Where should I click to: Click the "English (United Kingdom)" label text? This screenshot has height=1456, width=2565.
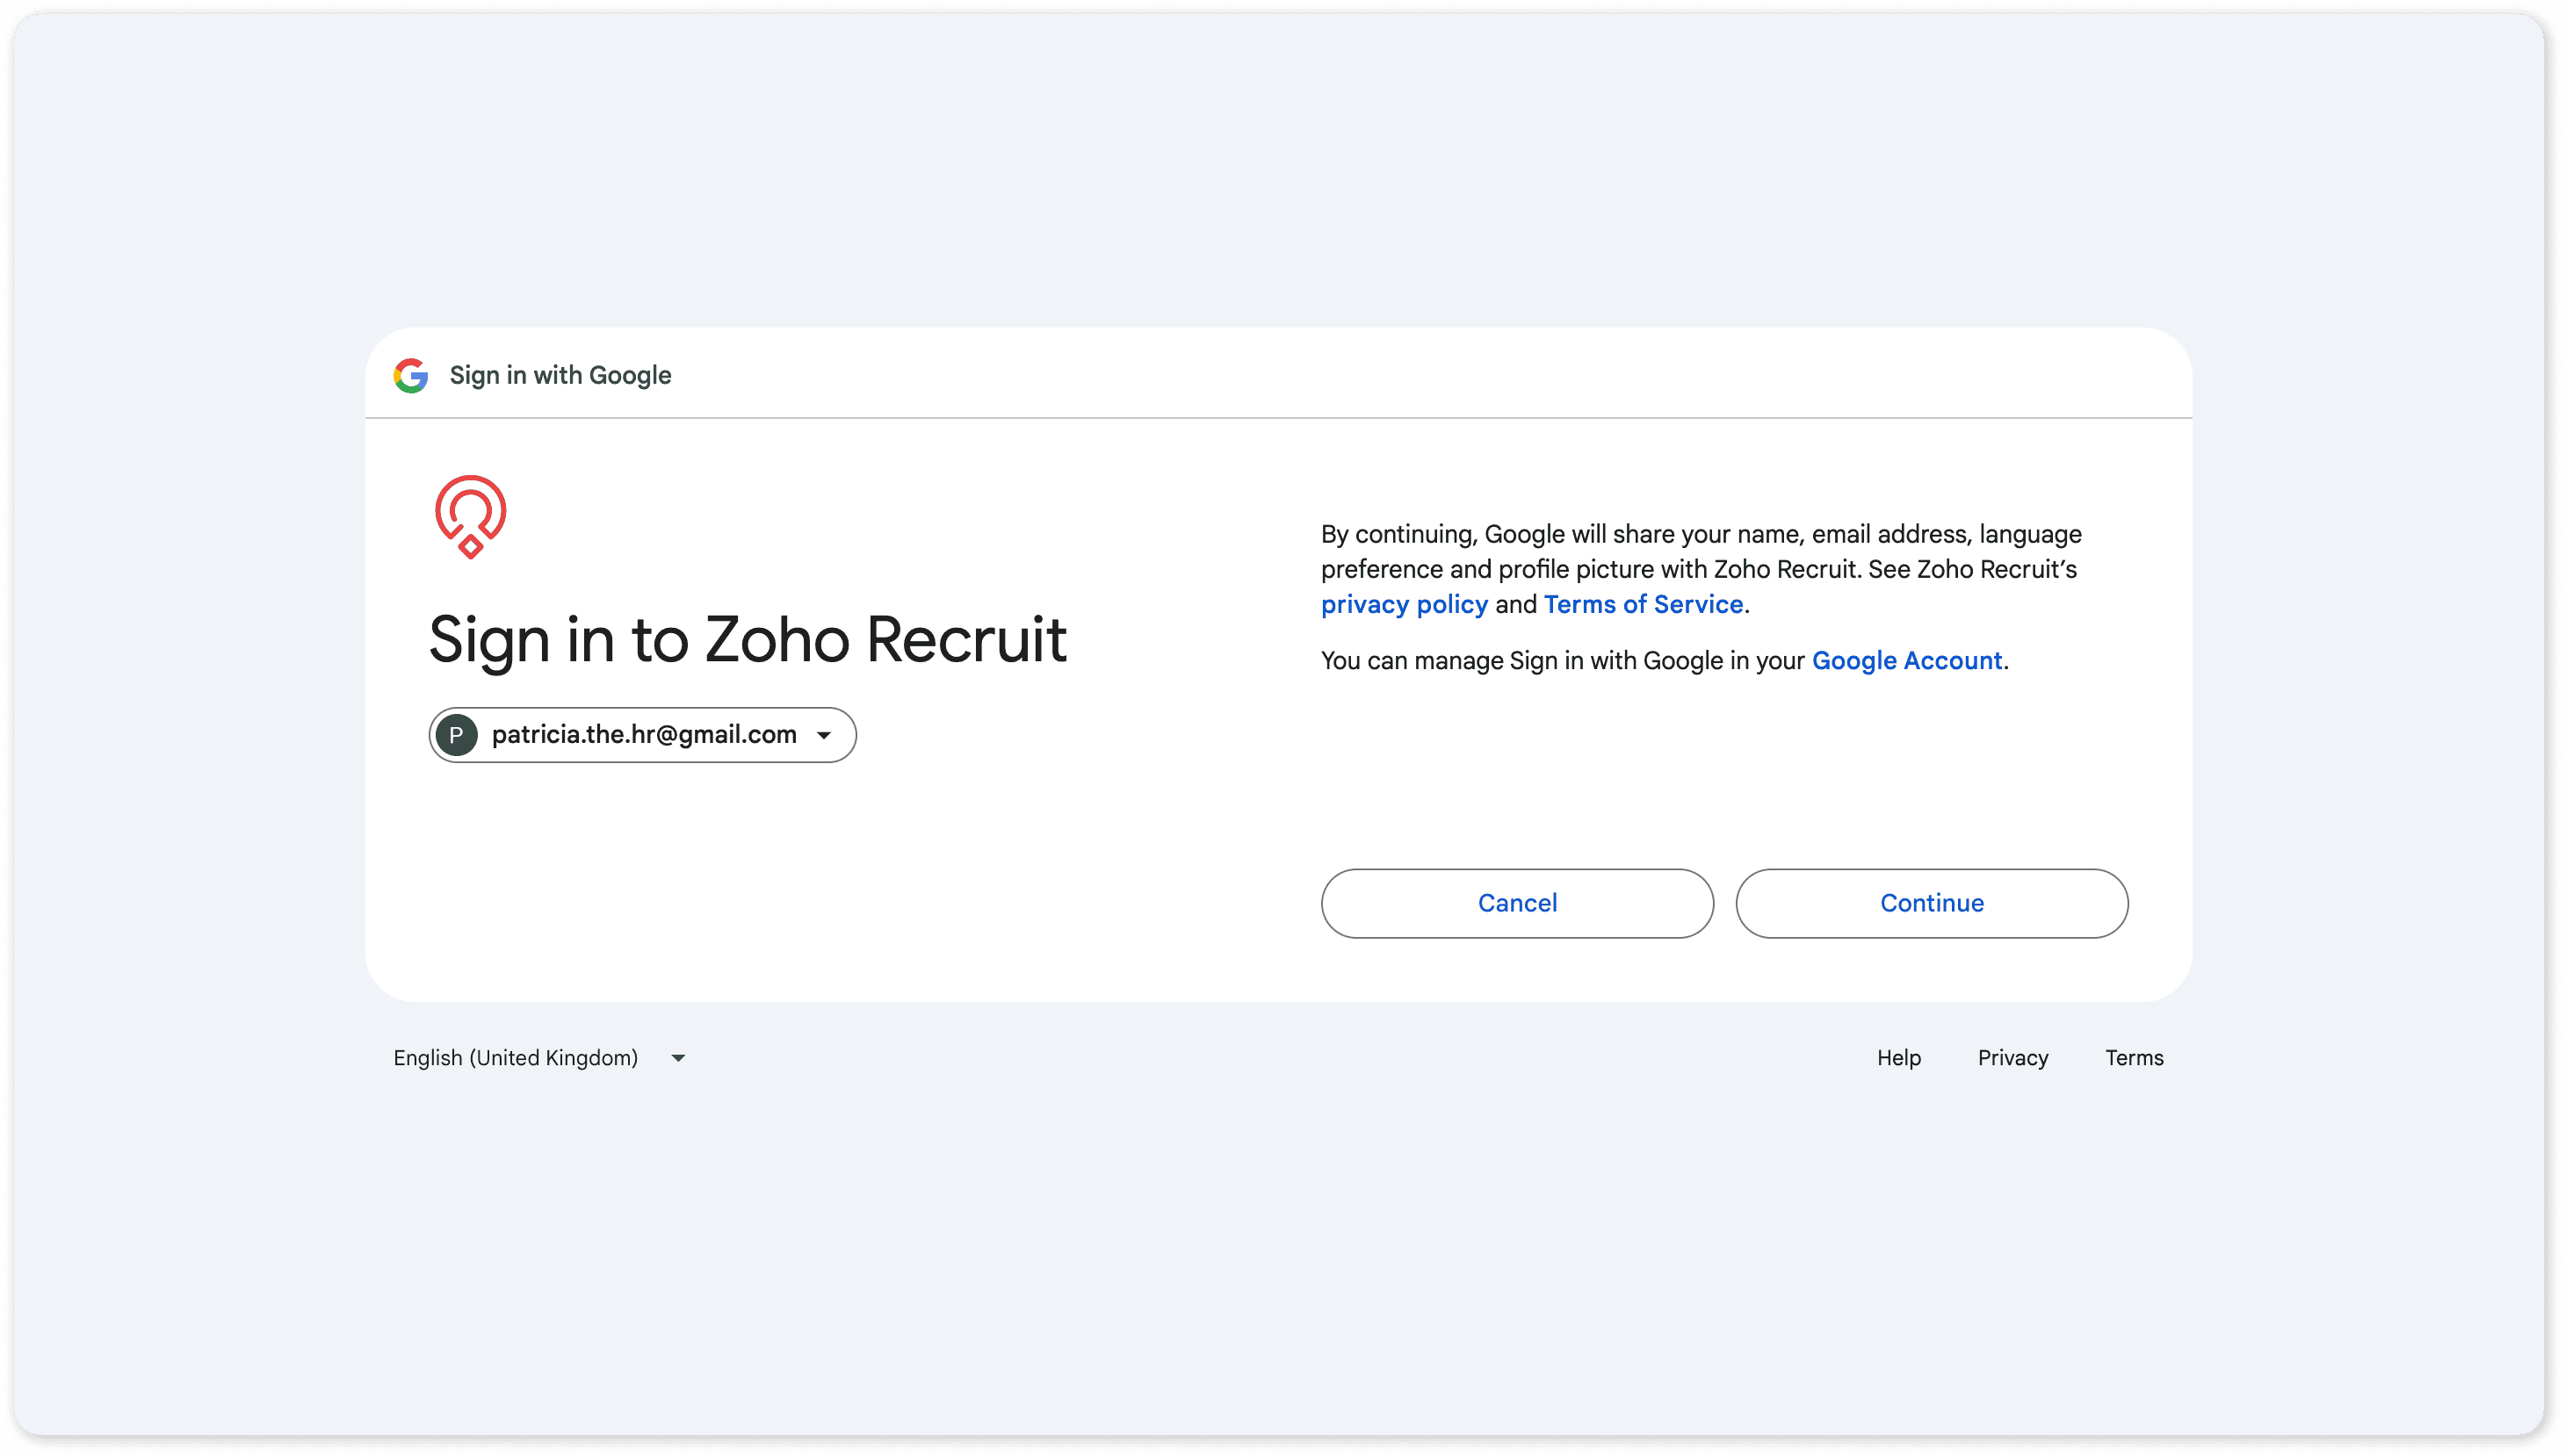pyautogui.click(x=515, y=1058)
